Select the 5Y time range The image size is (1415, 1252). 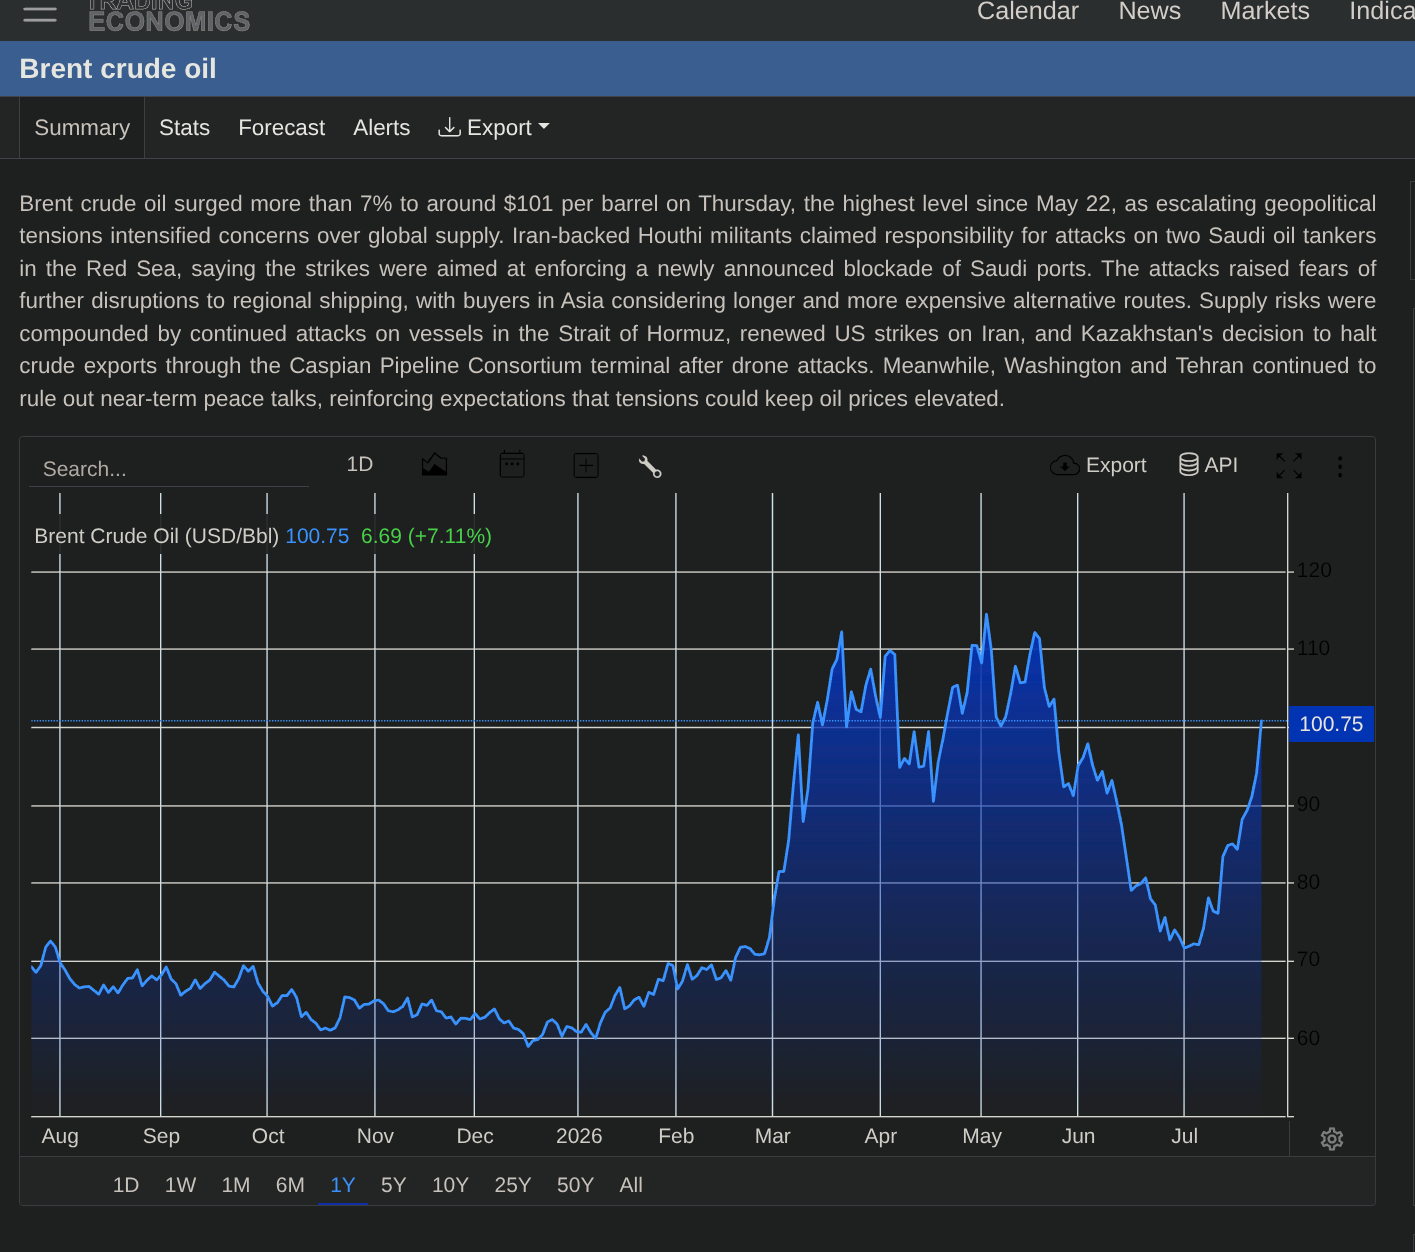pos(393,1185)
